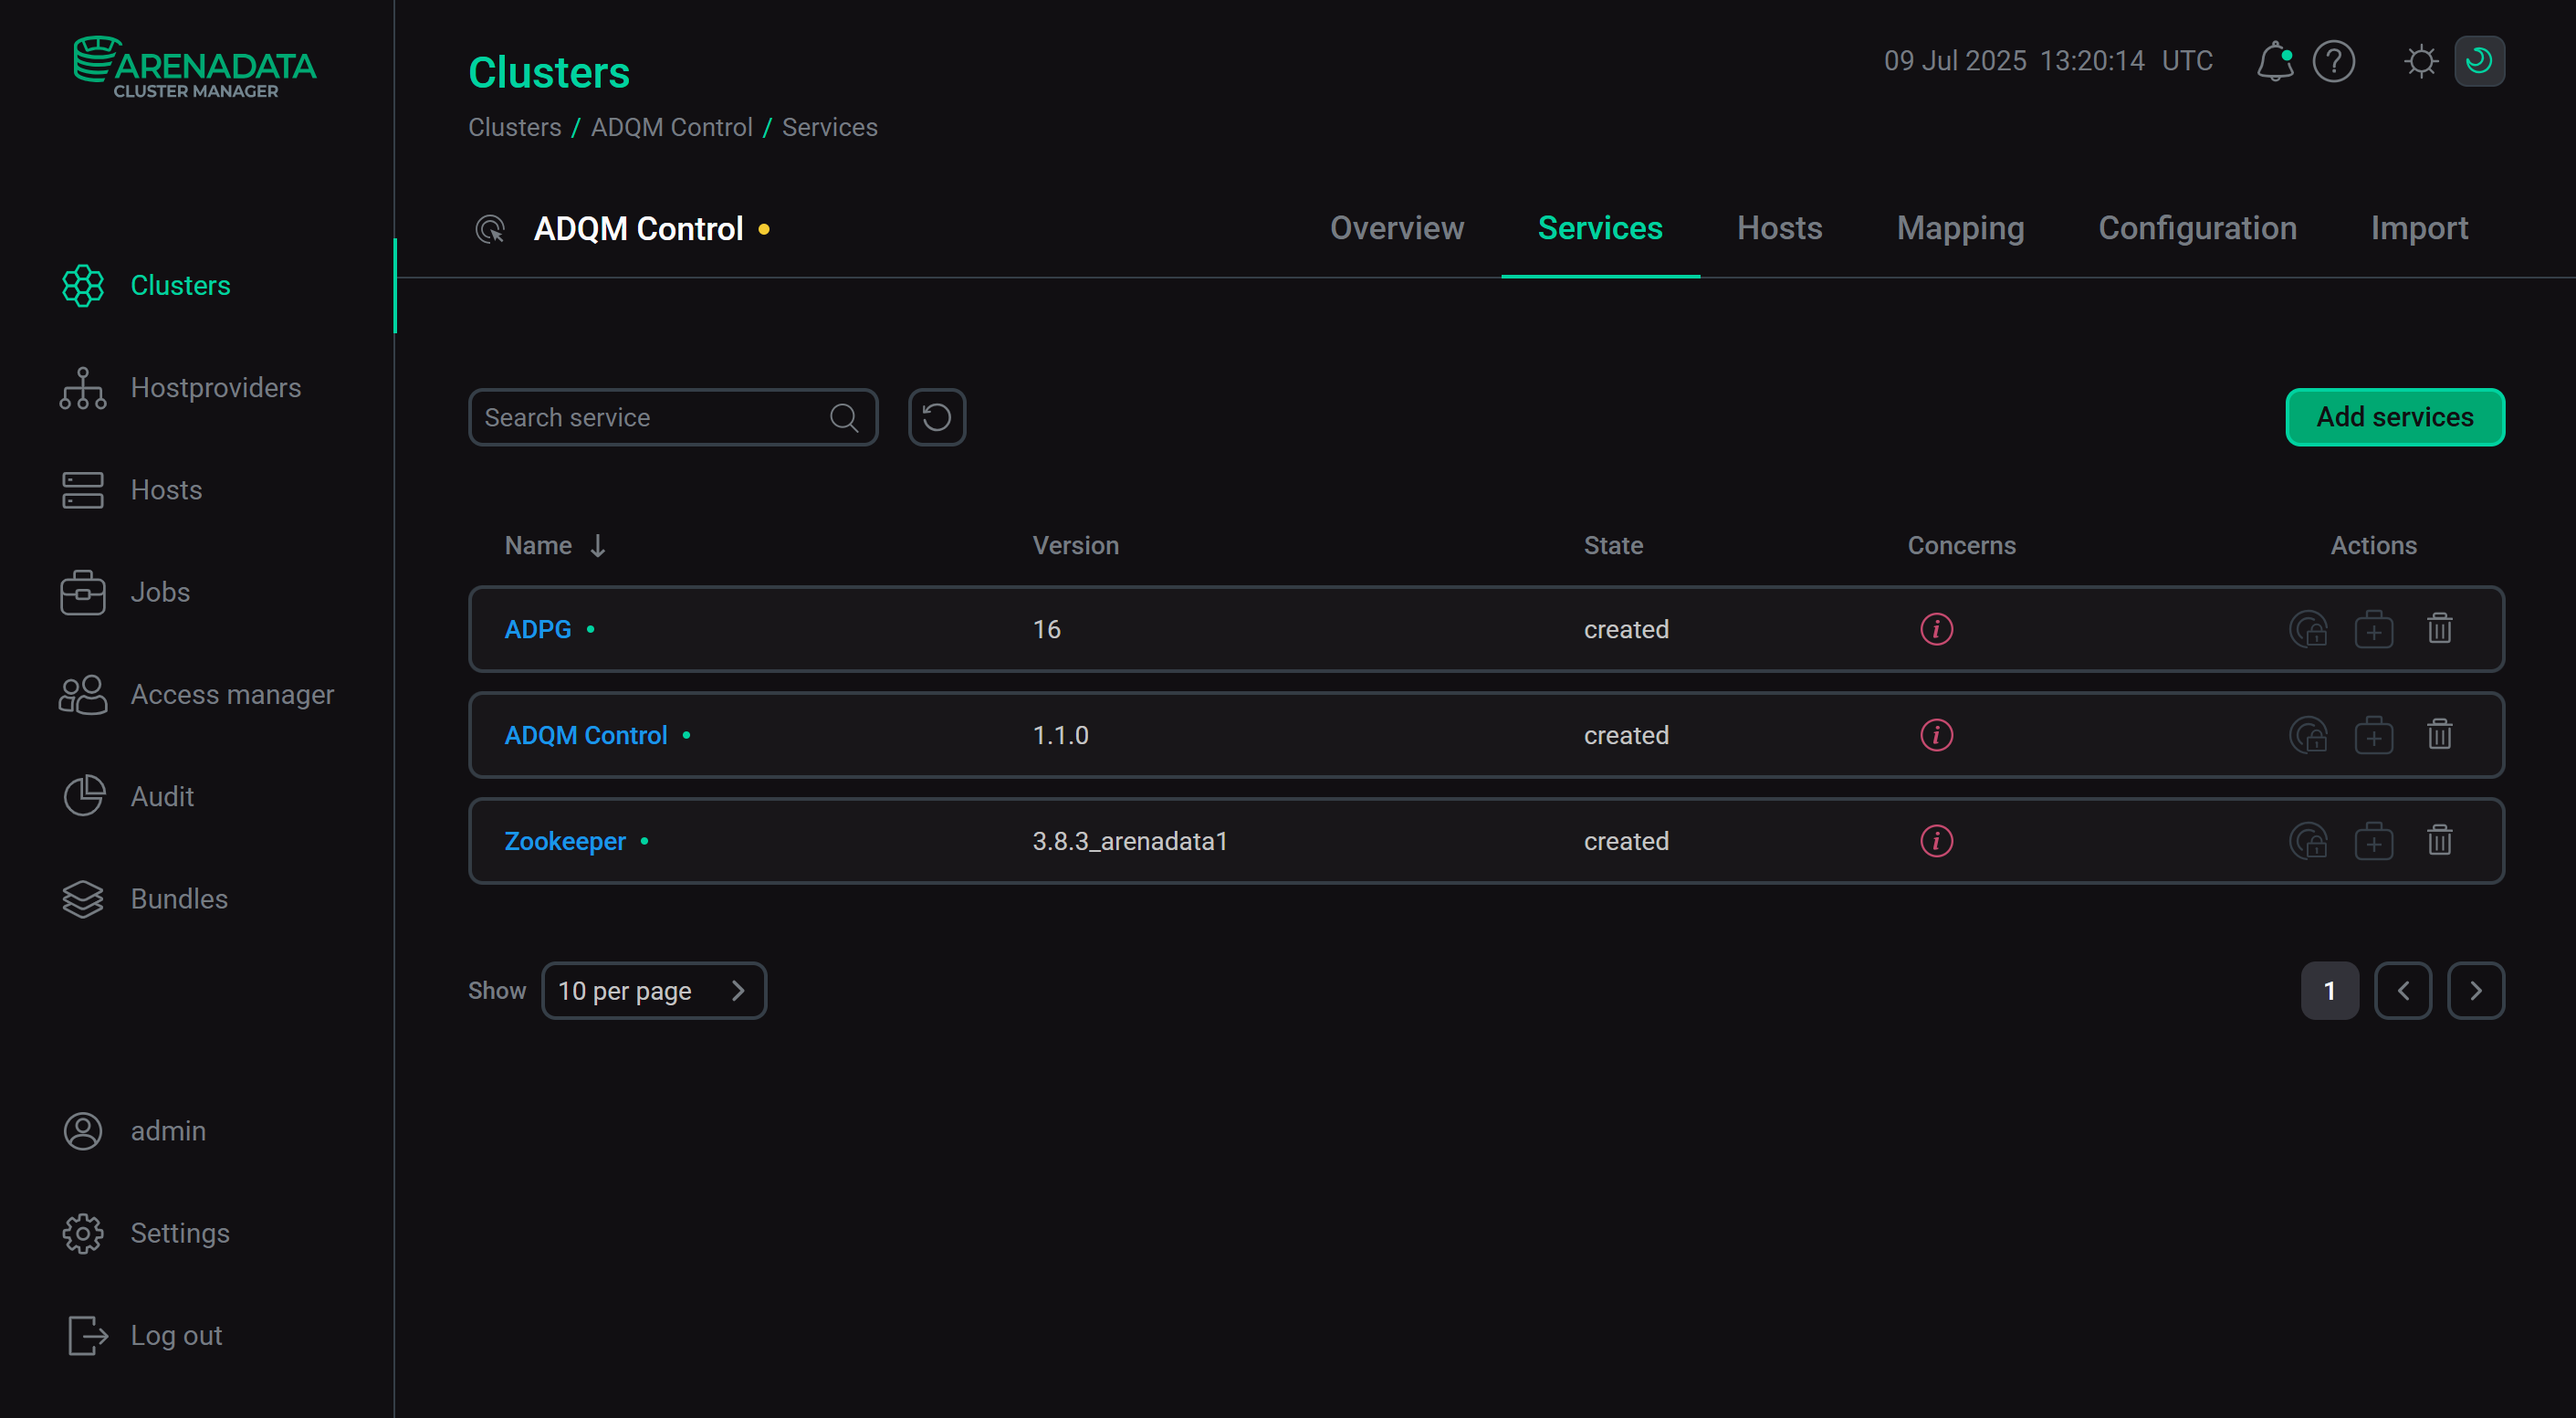Click the help question mark icon
Viewport: 2576px width, 1418px height.
2335,61
